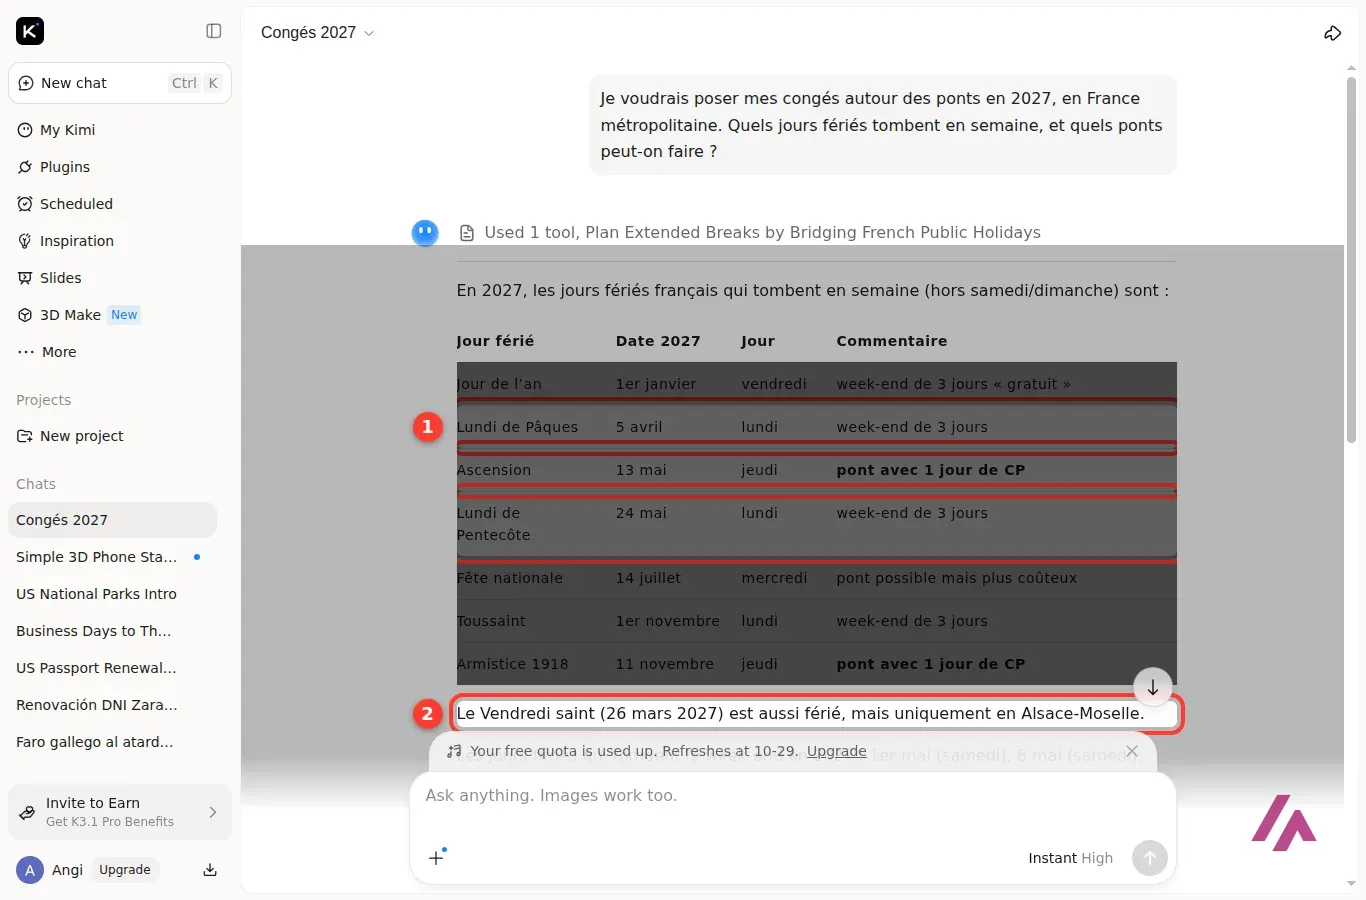
Task: Click the scroll-to-bottom arrow button
Action: tap(1153, 687)
